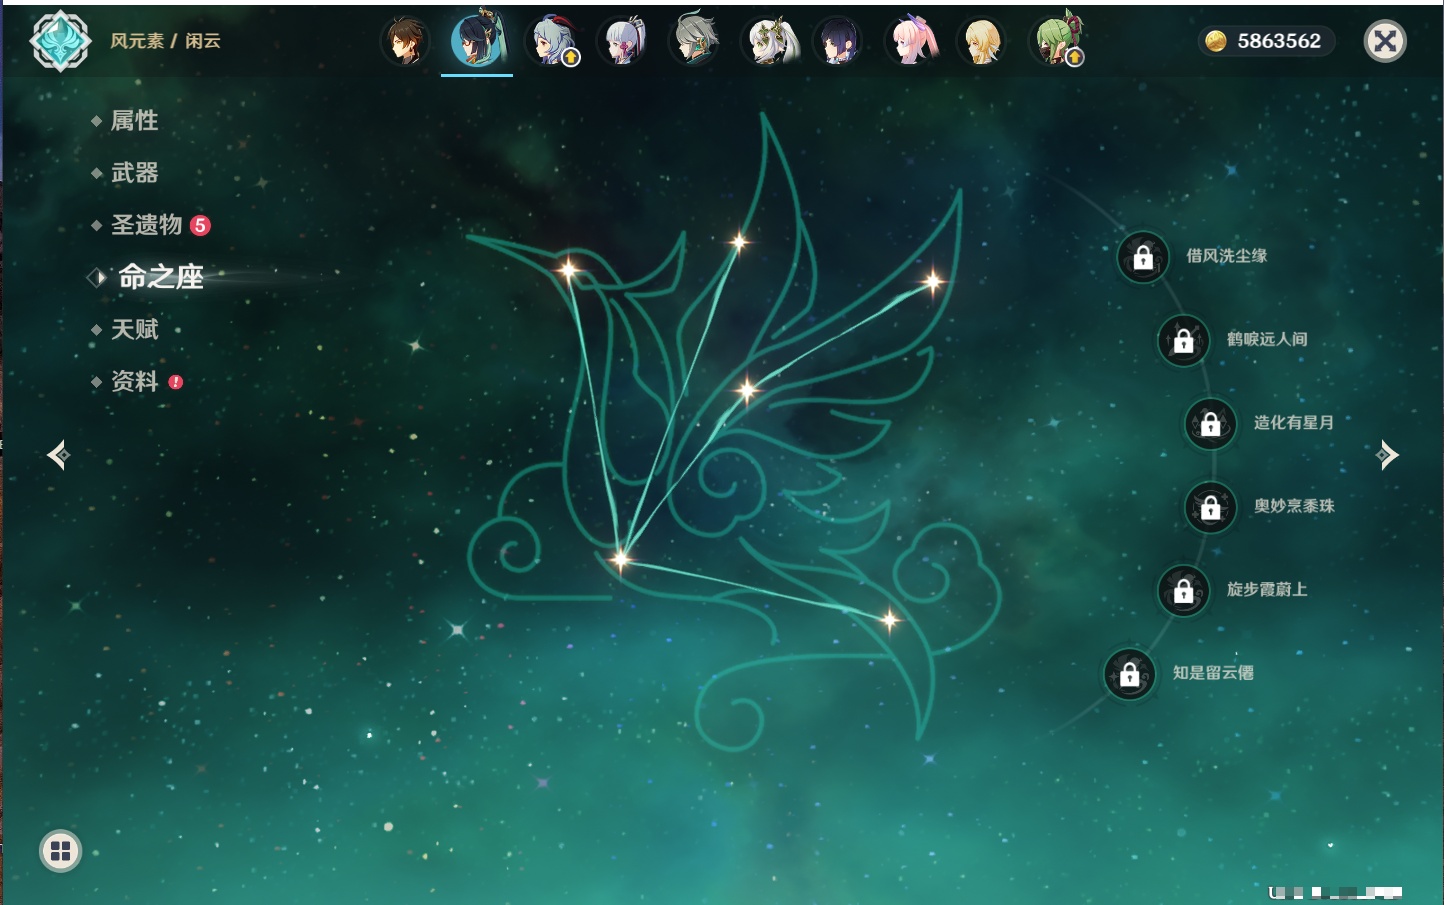
Task: Select the Nahida avatar with leaf hair ornament
Action: pyautogui.click(x=768, y=41)
